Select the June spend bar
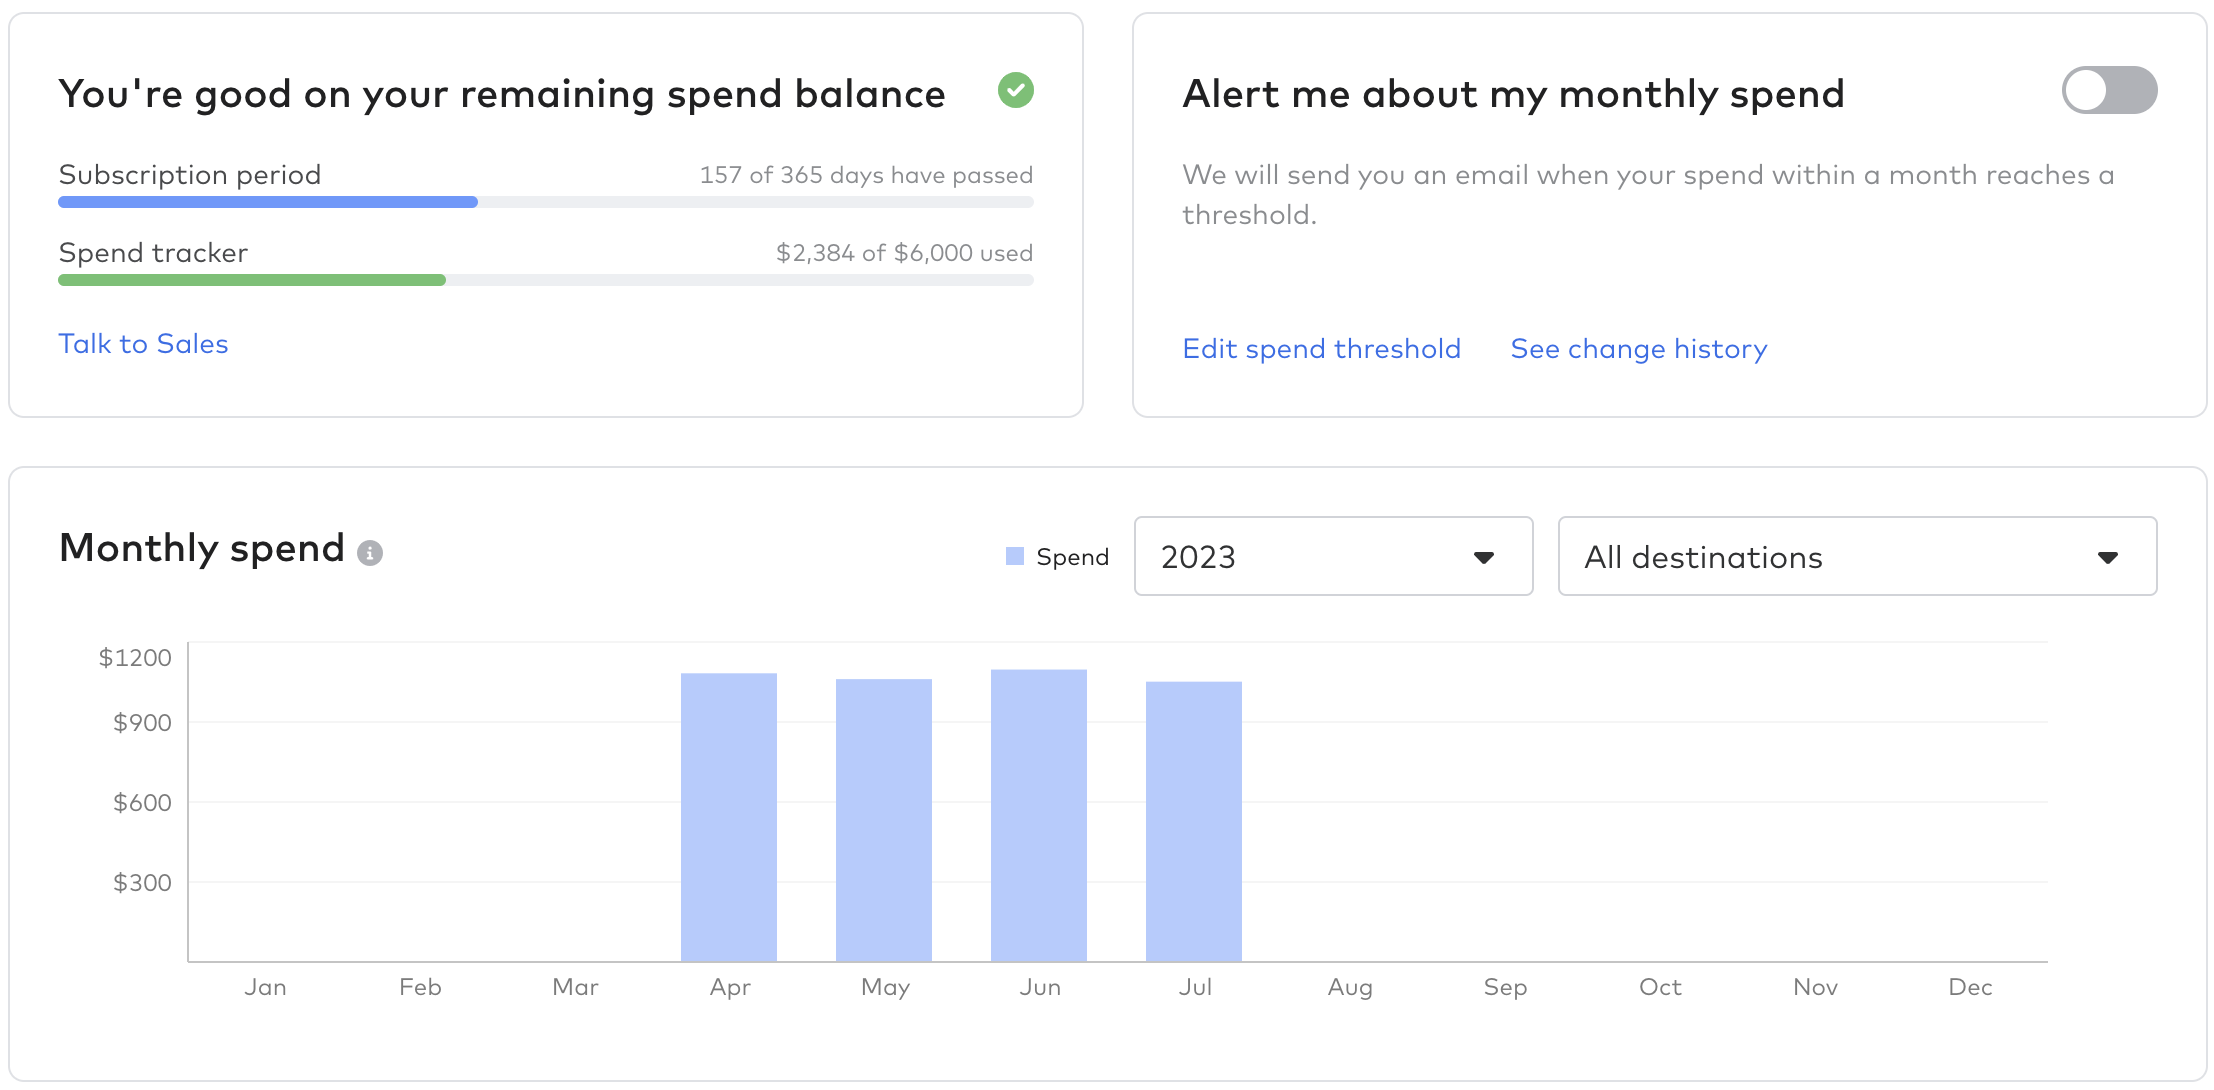Image resolution: width=2214 pixels, height=1090 pixels. point(1039,815)
